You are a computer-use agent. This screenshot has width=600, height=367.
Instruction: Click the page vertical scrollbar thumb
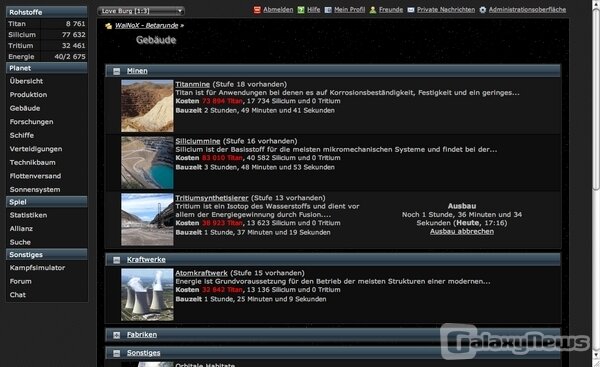(596, 98)
